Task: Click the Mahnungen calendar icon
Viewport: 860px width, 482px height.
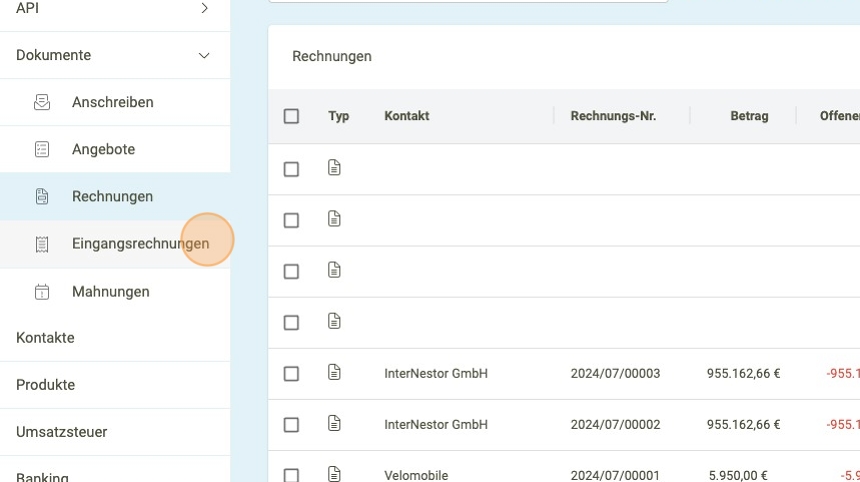Action: [42, 292]
